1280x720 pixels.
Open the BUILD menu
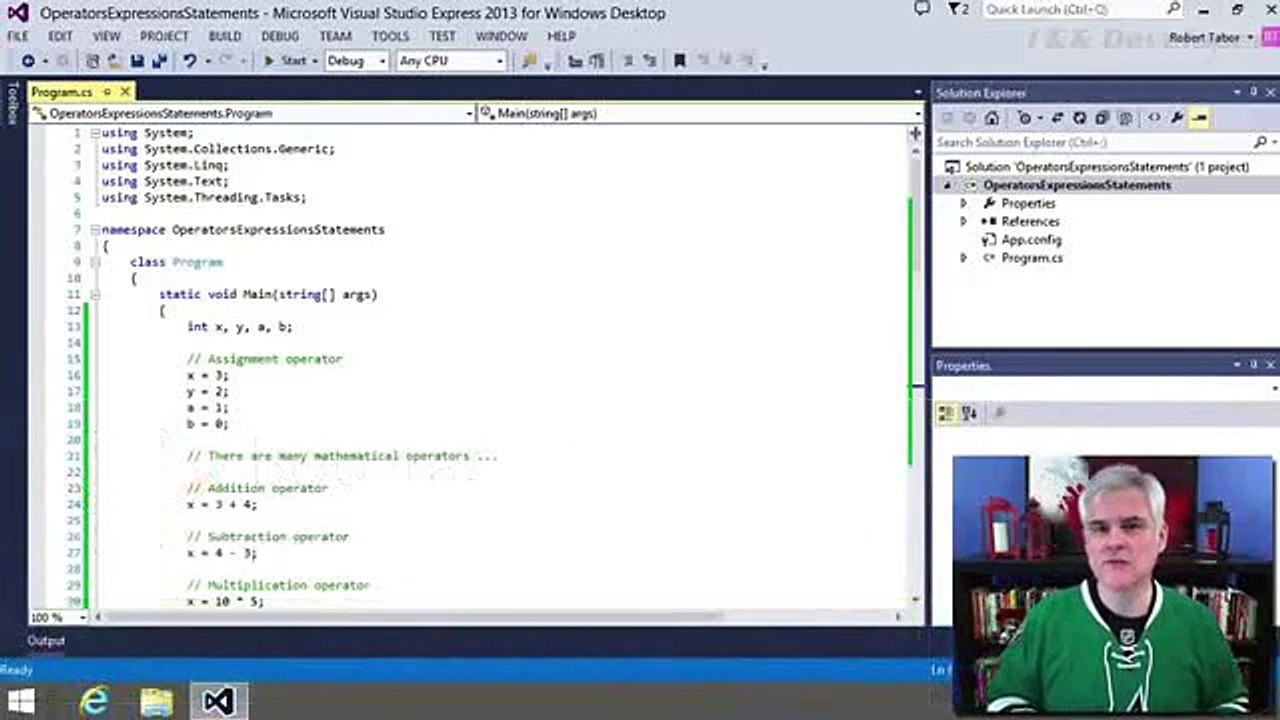(x=225, y=36)
